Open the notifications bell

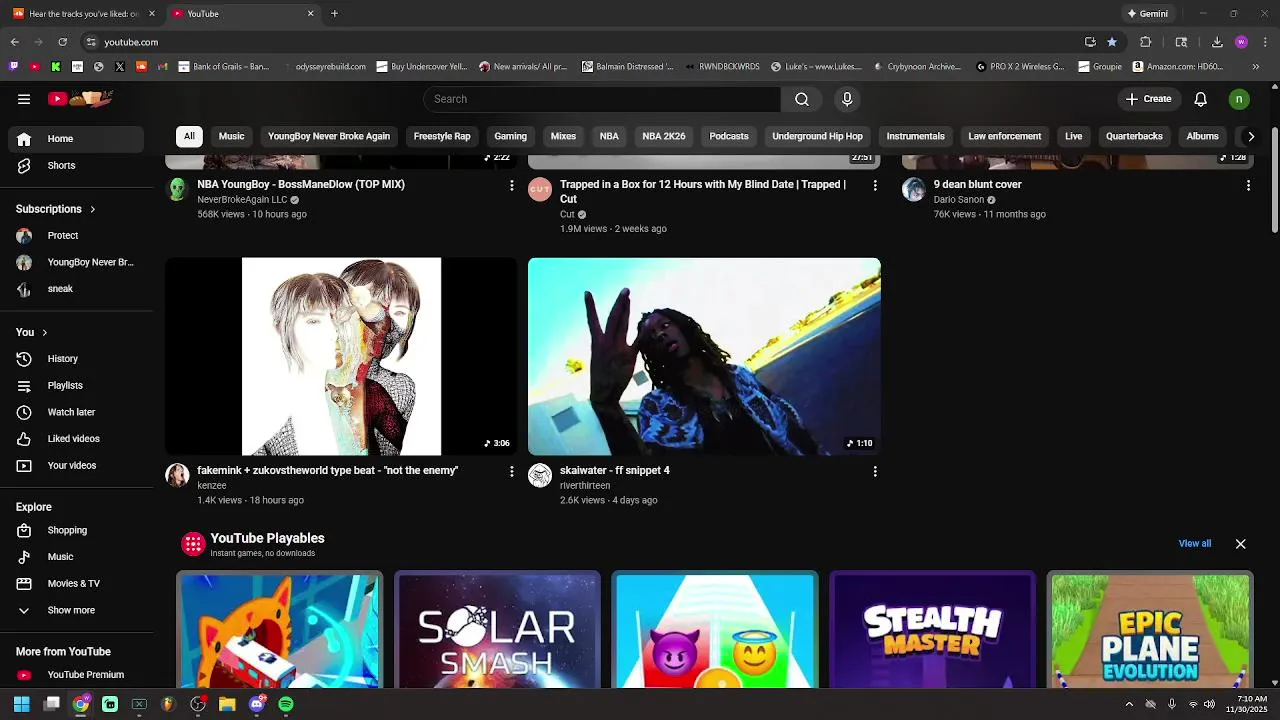pyautogui.click(x=1201, y=99)
